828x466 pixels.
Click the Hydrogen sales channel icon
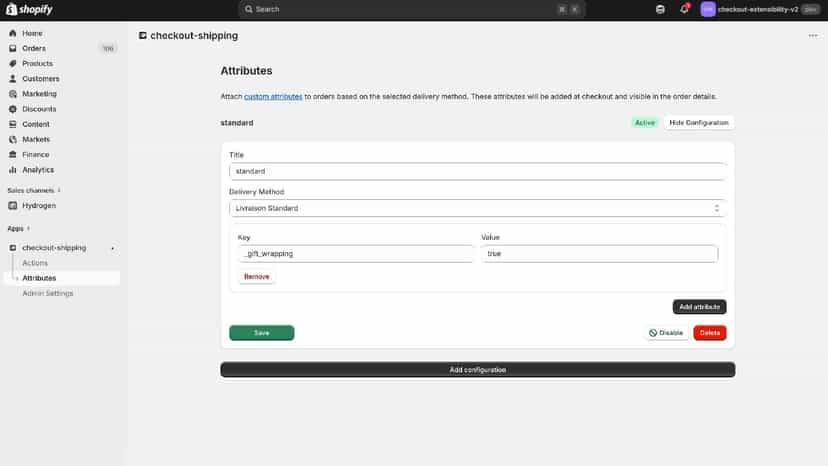[13, 206]
